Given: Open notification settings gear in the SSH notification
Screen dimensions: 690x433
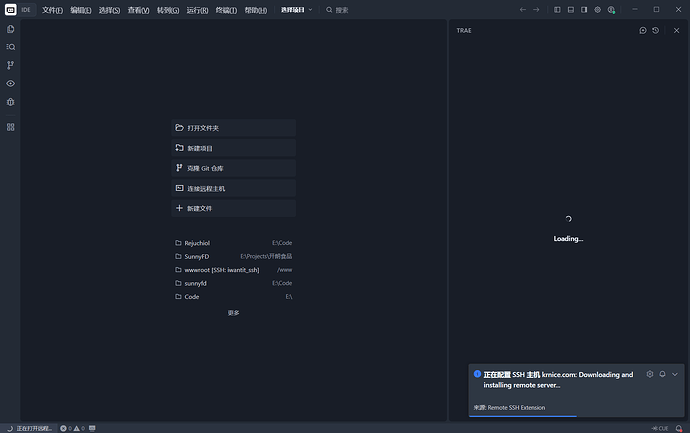Looking at the screenshot, I should pyautogui.click(x=650, y=374).
